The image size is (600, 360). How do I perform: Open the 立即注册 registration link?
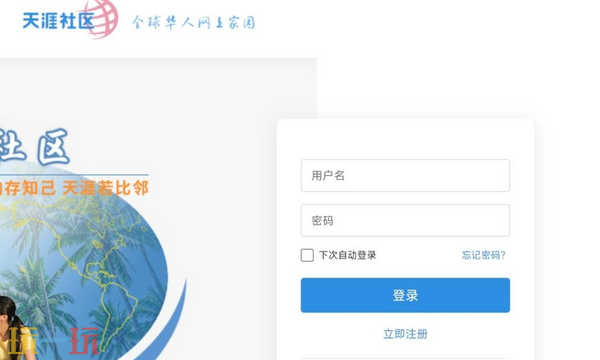pos(405,334)
